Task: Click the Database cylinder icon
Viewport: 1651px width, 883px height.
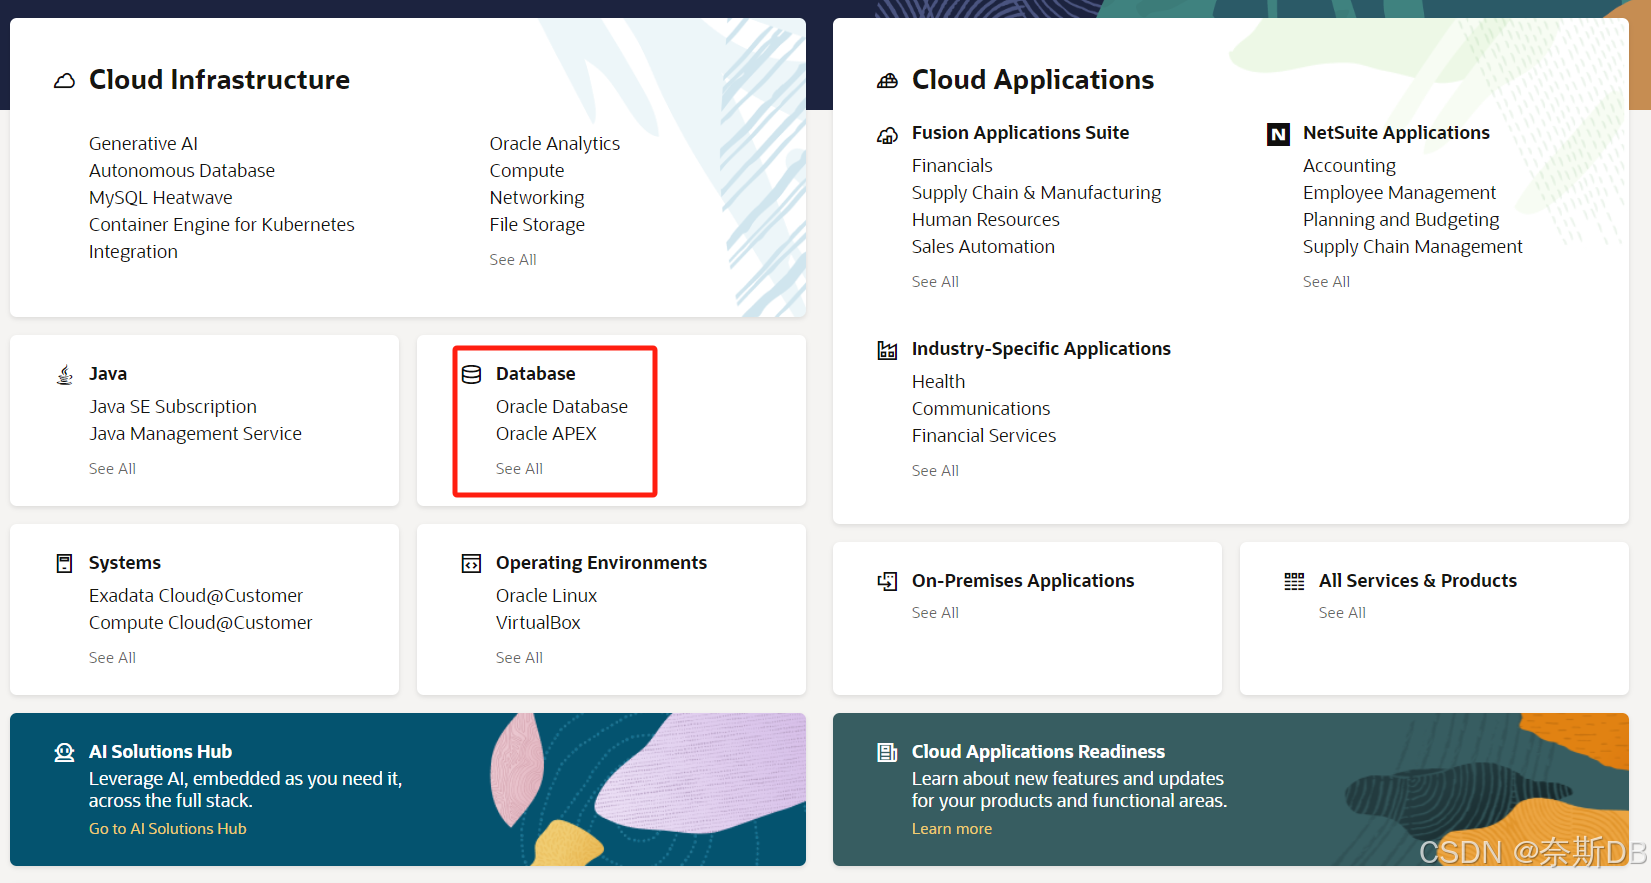Action: point(472,375)
